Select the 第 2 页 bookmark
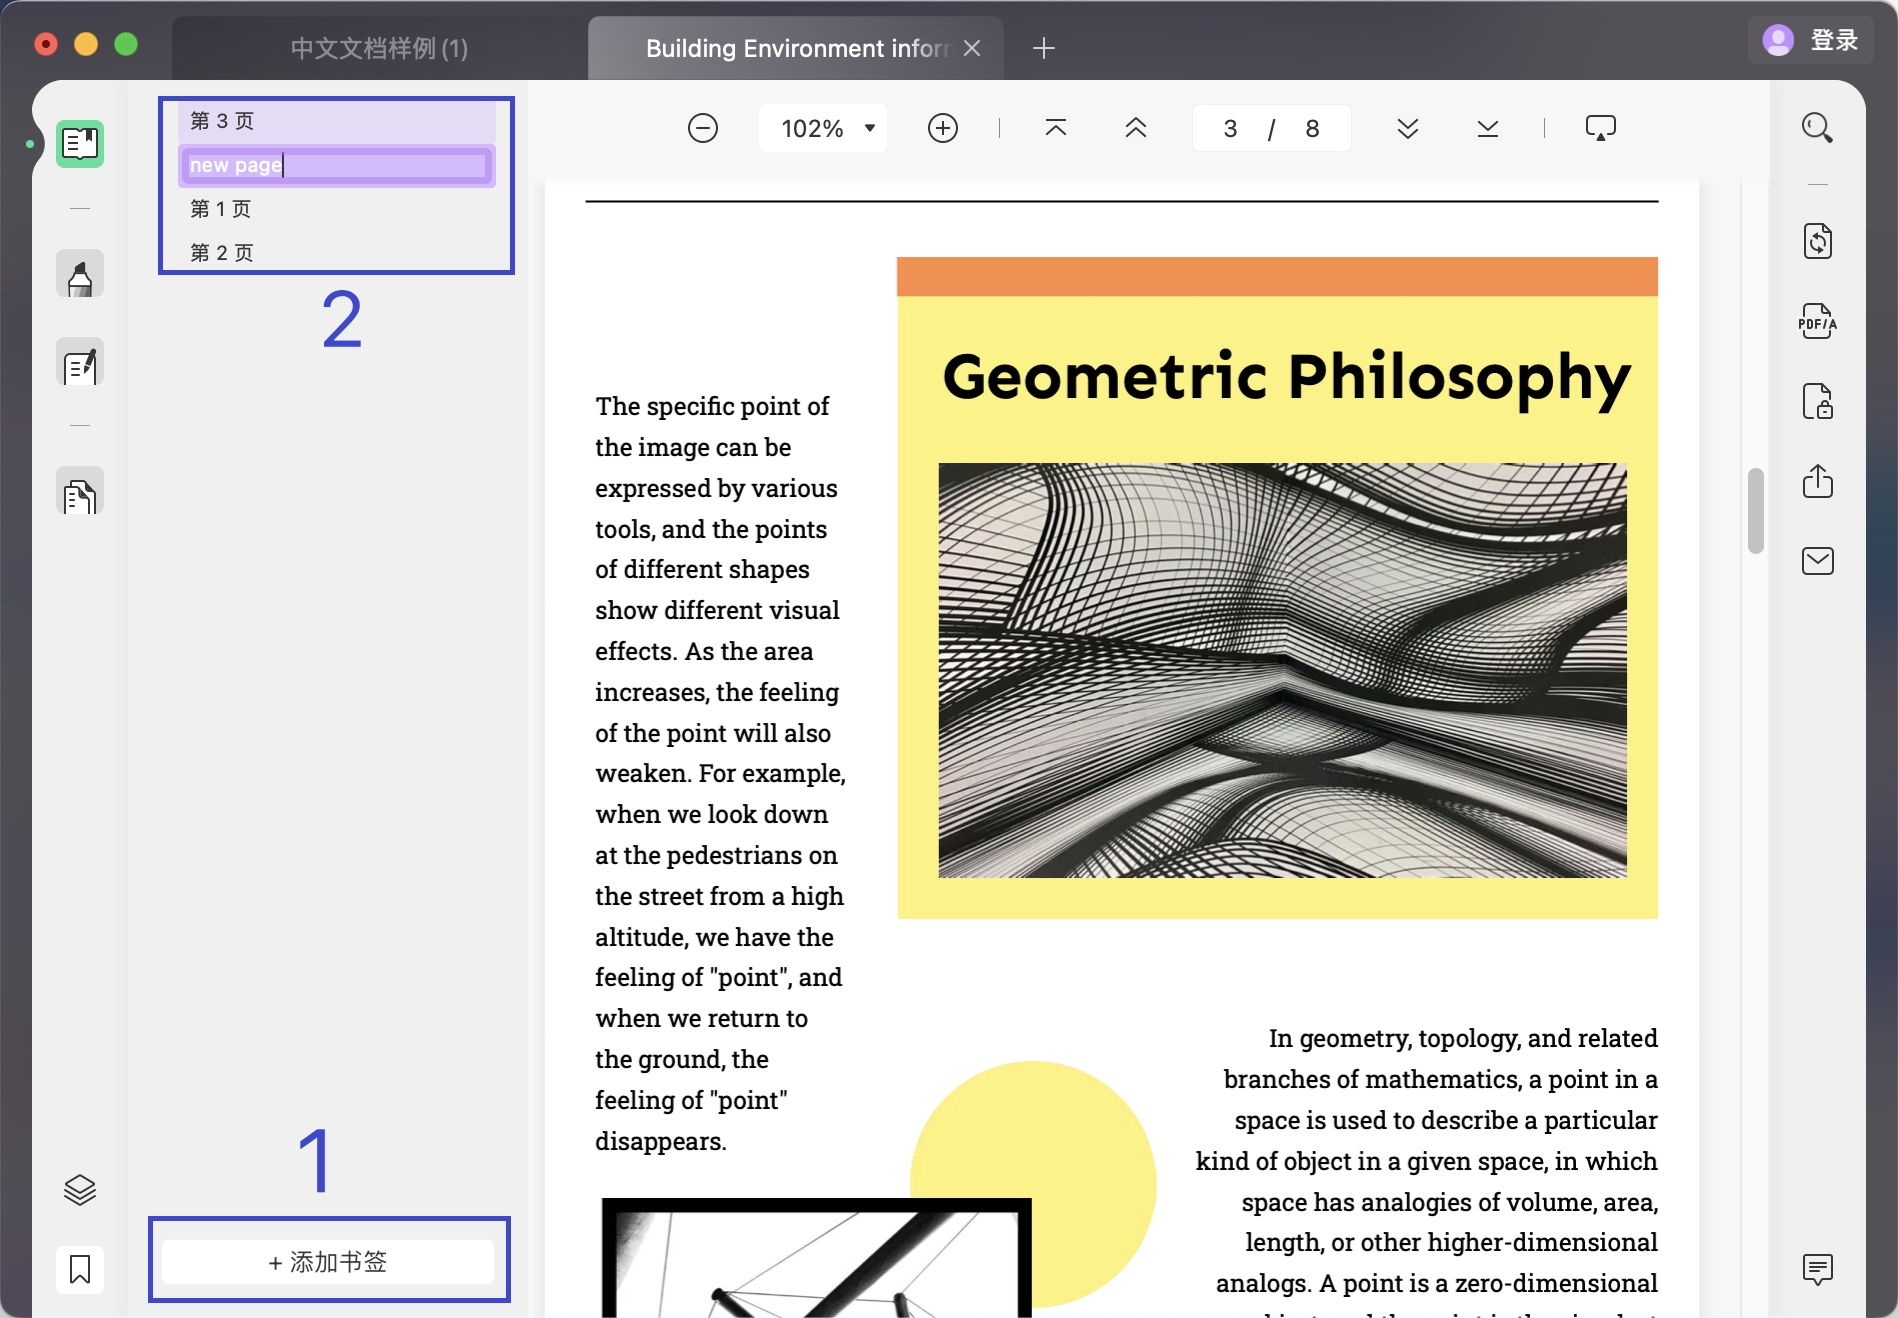Viewport: 1898px width, 1318px height. [337, 253]
